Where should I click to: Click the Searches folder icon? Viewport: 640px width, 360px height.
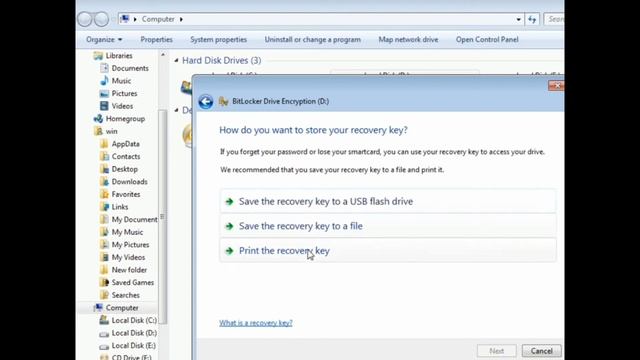tap(104, 295)
